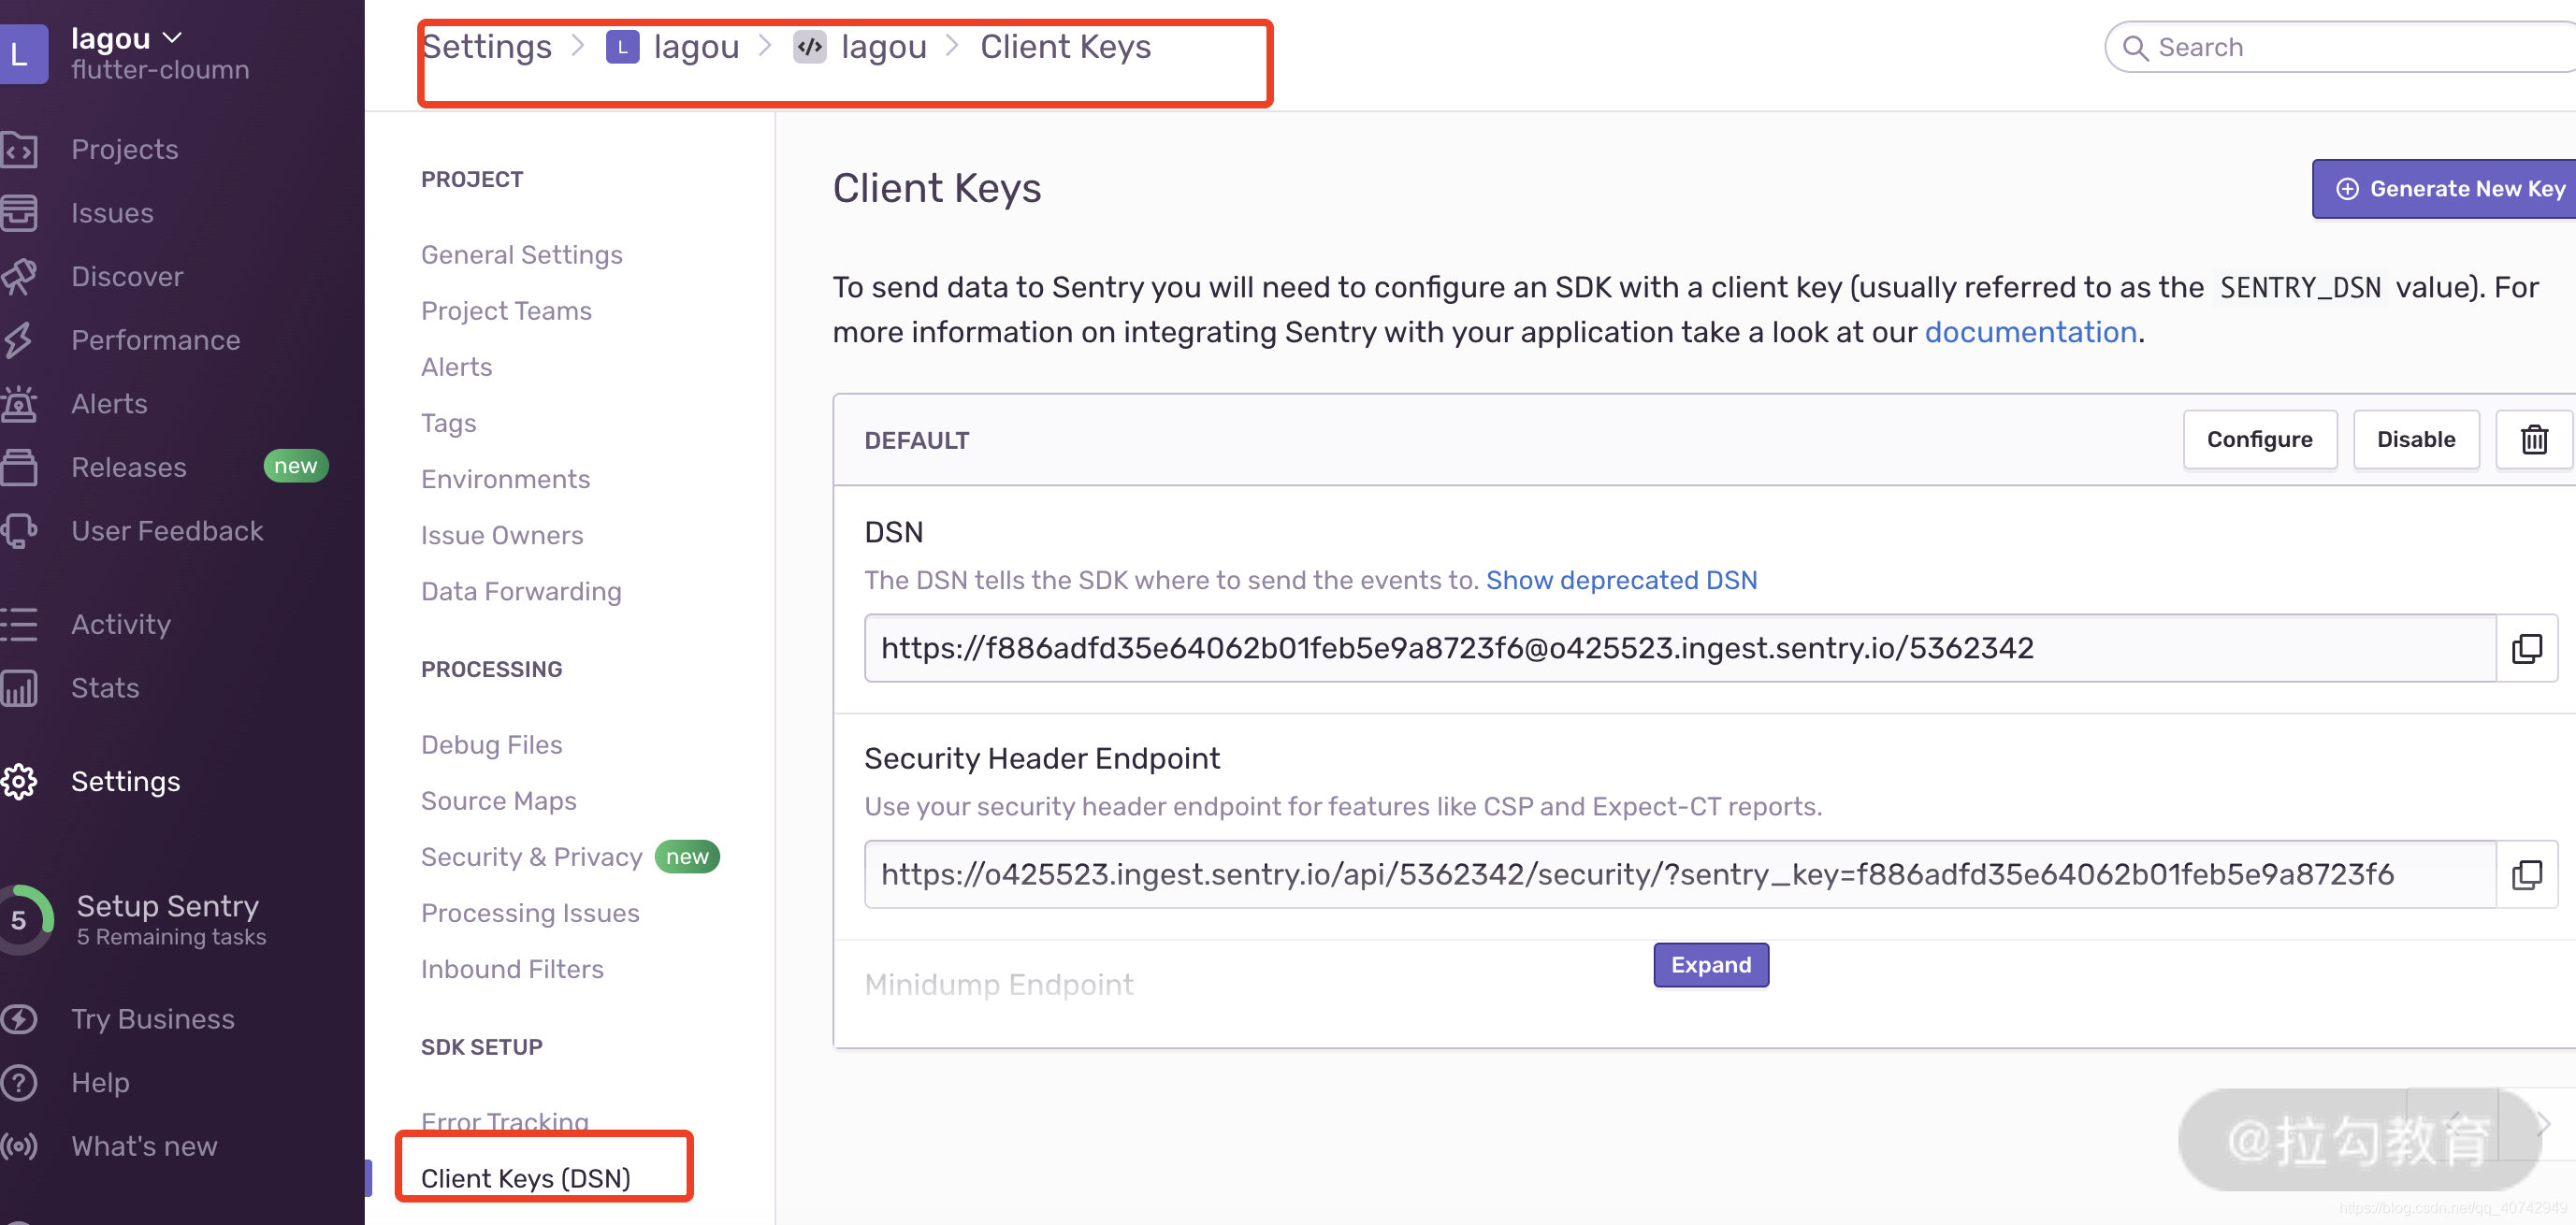Focus the Search settings field
2576x1225 pixels.
coord(2340,47)
